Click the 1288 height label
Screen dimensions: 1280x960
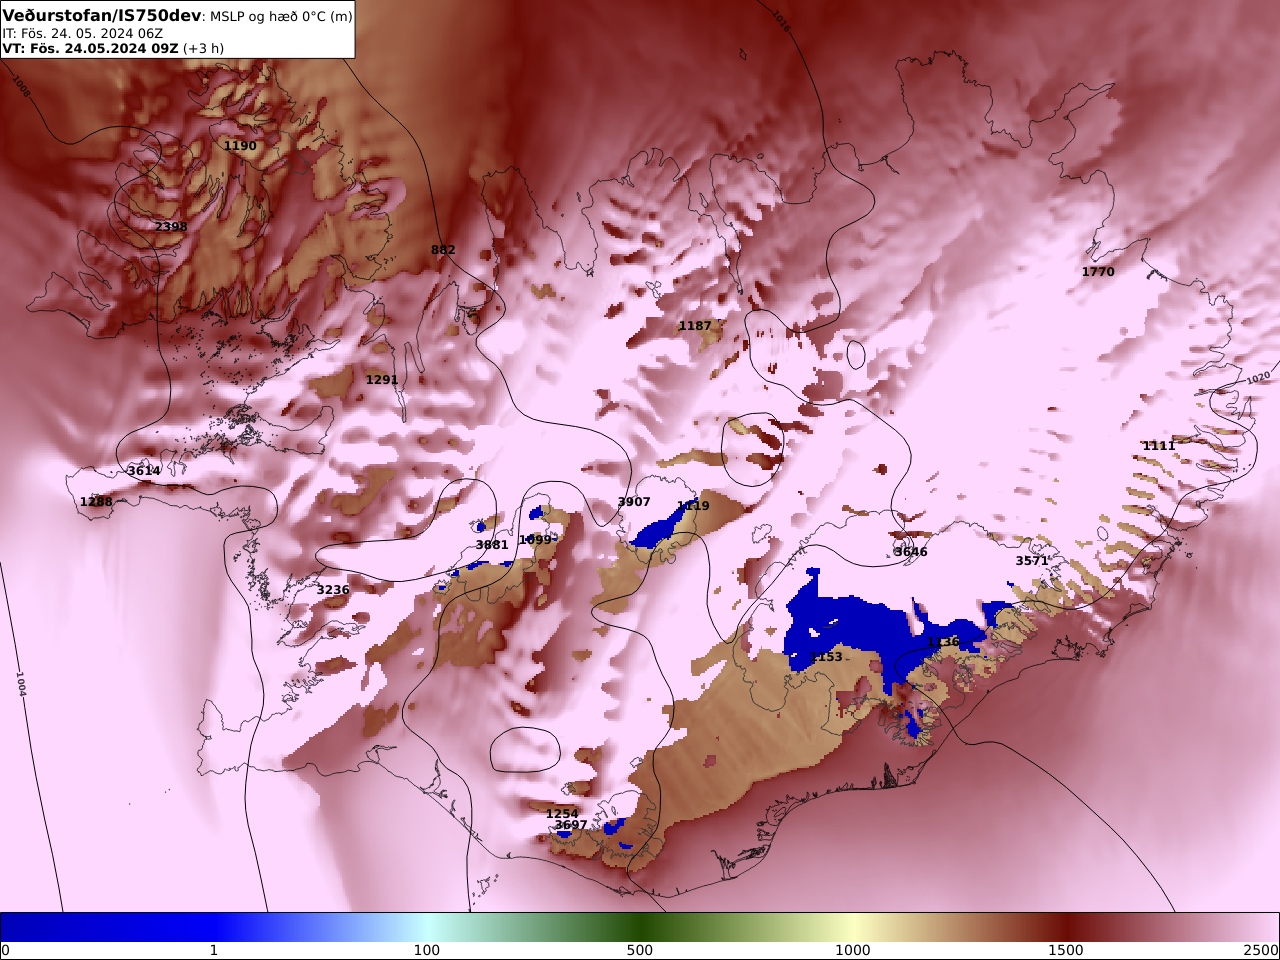click(x=97, y=502)
